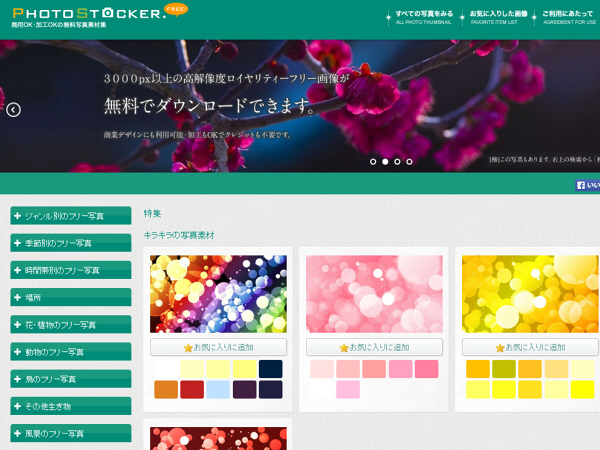Open the red bokeh thumbnail at bottom

click(x=218, y=439)
